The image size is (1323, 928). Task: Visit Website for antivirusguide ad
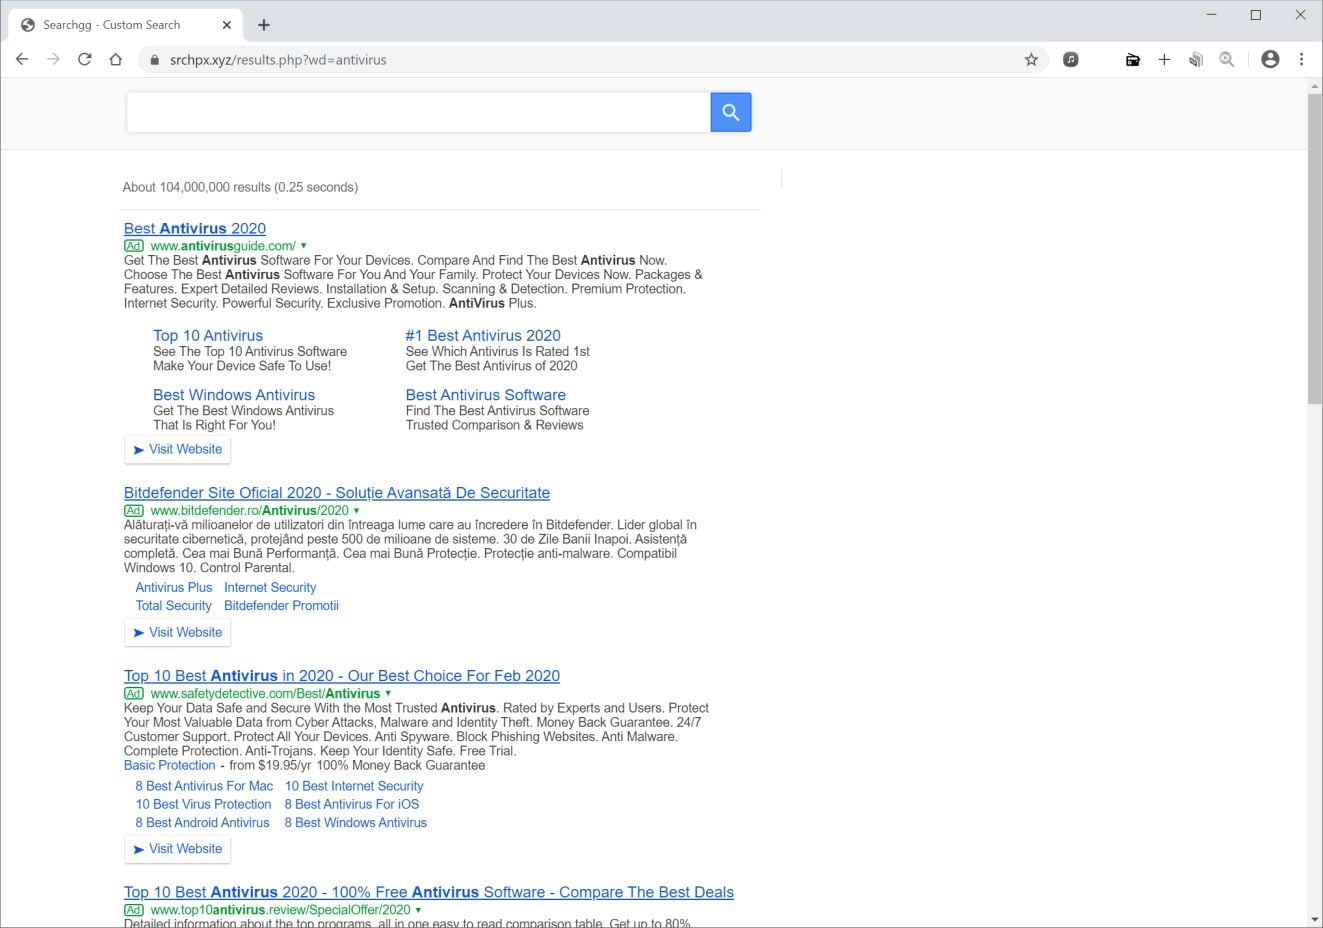pos(178,450)
